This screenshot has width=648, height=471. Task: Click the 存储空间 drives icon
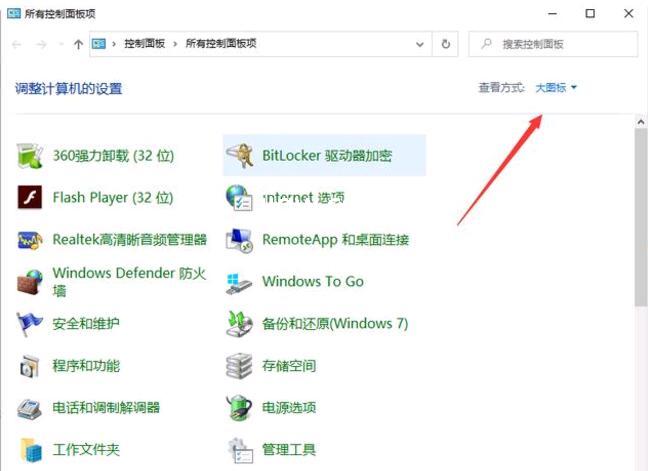pos(240,366)
